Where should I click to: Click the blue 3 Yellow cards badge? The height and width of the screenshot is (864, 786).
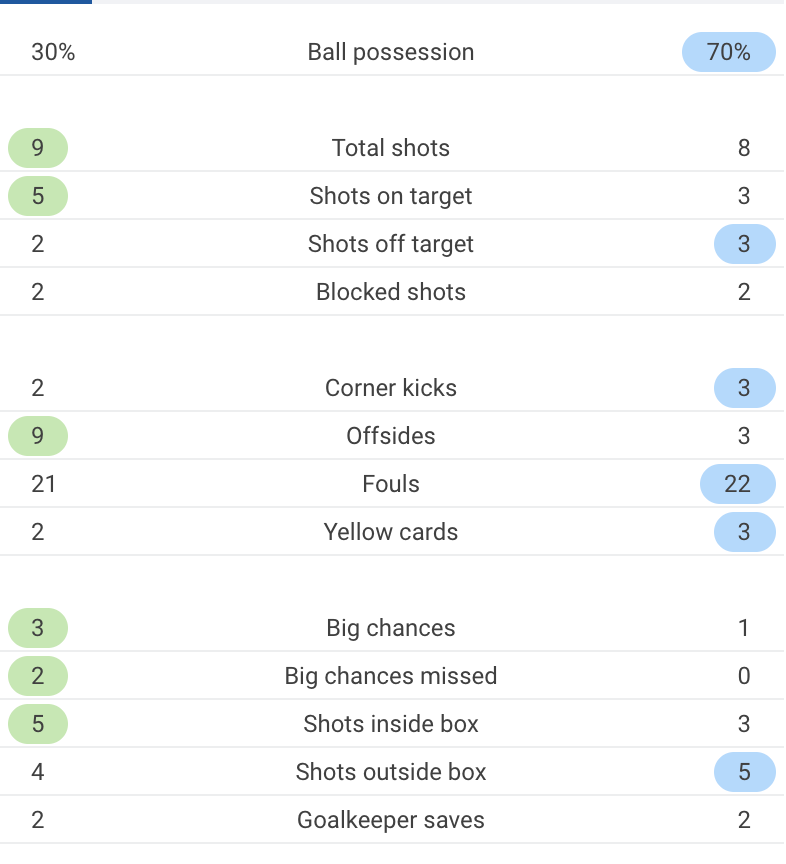[x=746, y=532]
